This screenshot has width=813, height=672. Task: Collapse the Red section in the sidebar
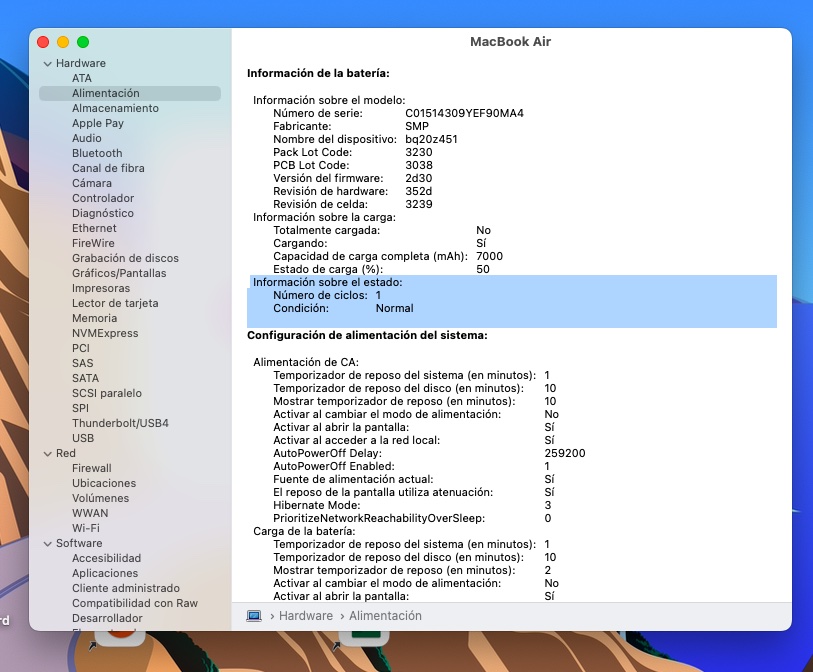47,454
